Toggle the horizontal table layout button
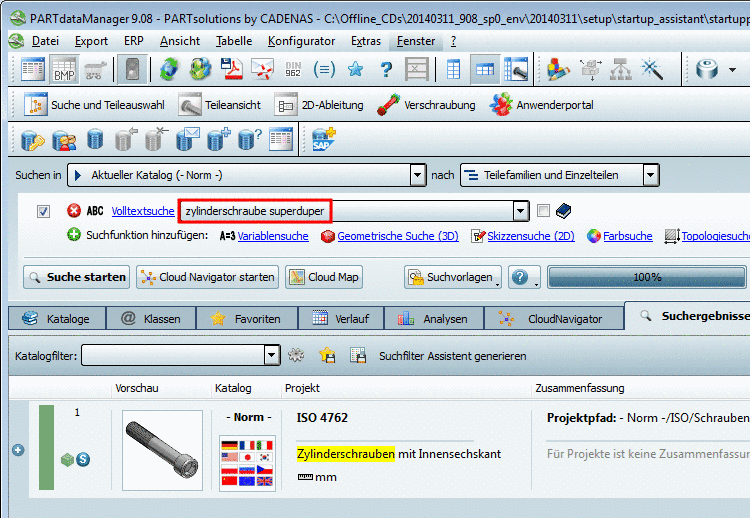 (x=485, y=69)
